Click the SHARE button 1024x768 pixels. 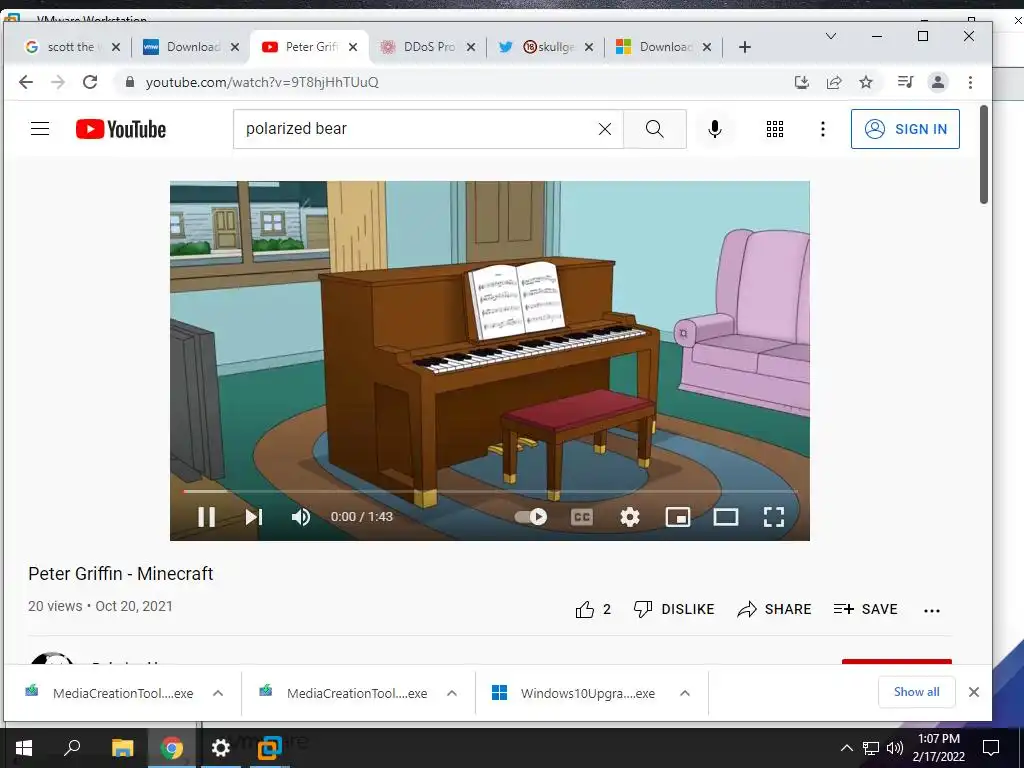[x=774, y=609]
